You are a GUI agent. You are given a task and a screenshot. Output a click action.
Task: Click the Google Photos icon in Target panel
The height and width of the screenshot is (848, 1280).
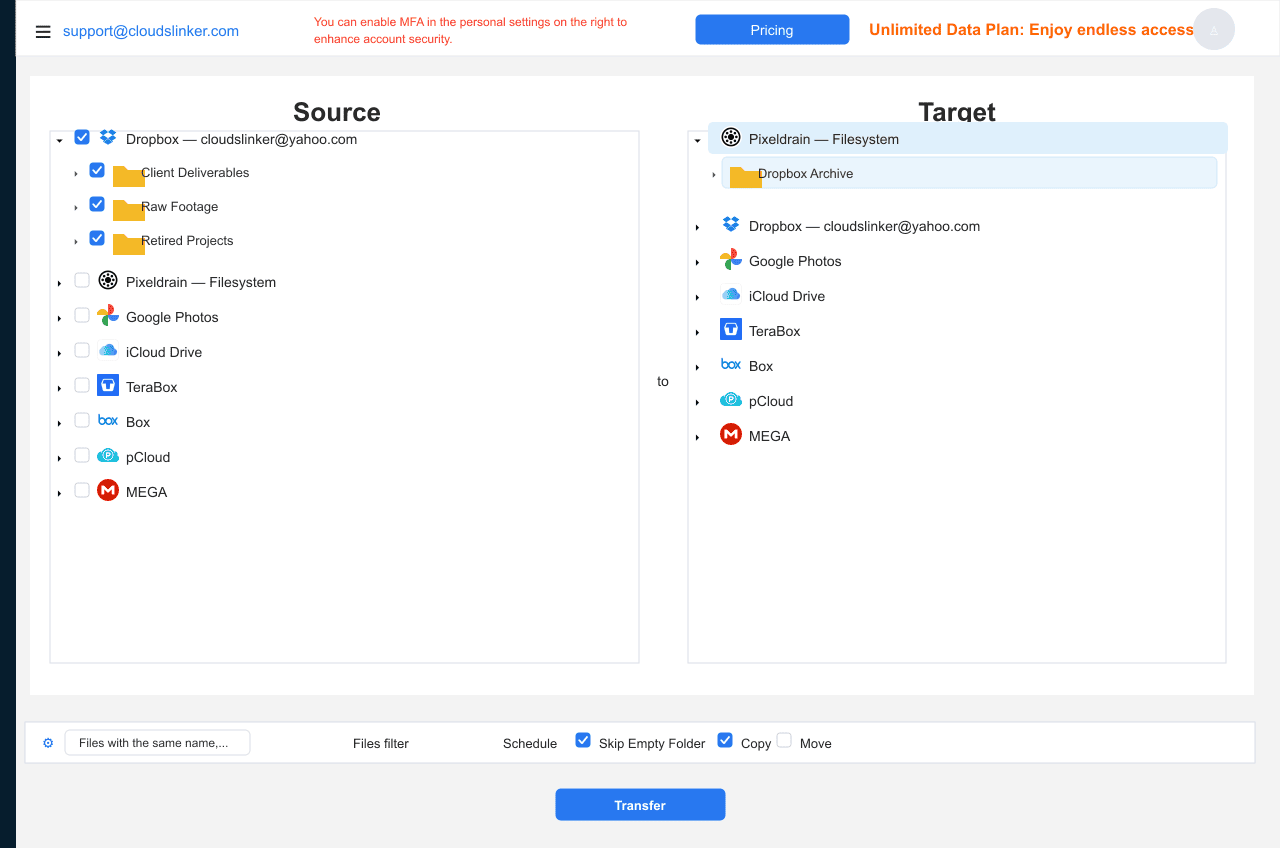(x=731, y=260)
